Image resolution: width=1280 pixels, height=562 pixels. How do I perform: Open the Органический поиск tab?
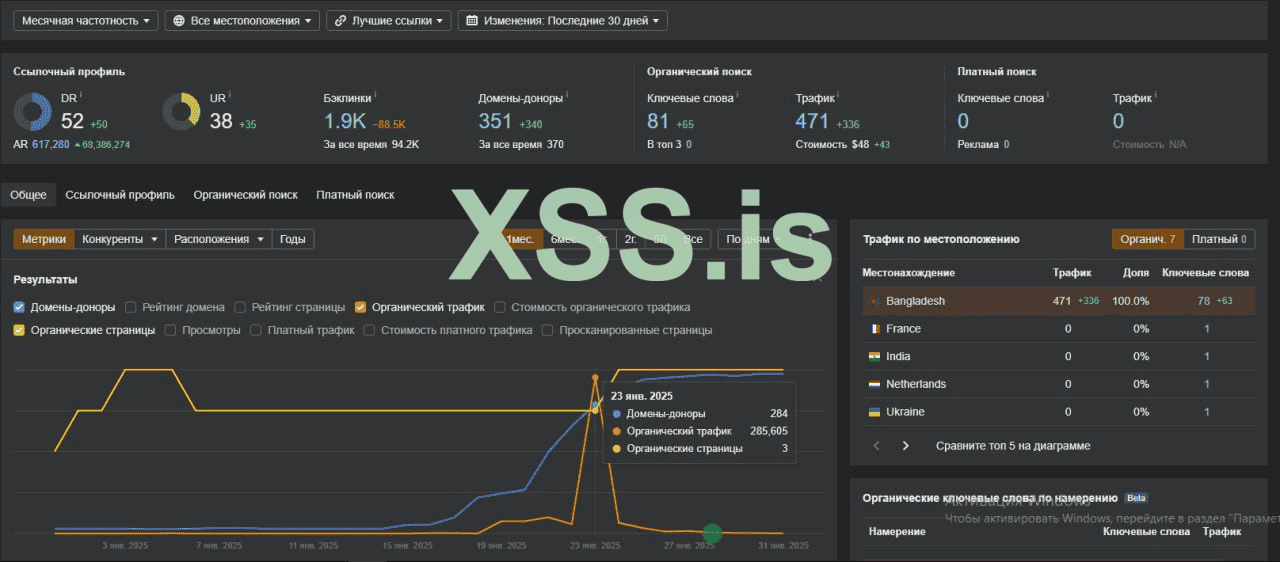click(x=245, y=195)
